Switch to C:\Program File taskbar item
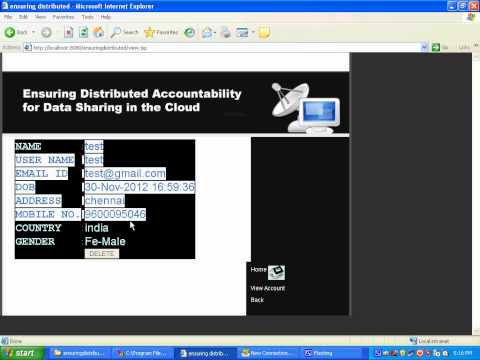The image size is (480, 360). click(x=143, y=353)
